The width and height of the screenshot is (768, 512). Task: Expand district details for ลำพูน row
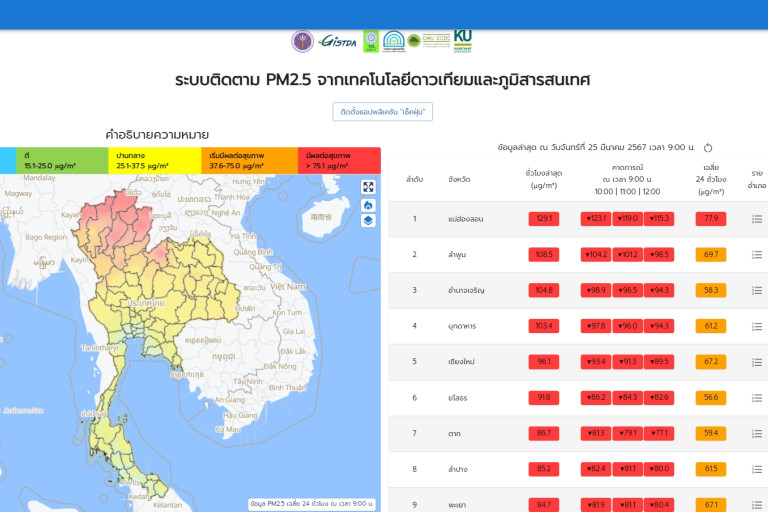coord(757,255)
